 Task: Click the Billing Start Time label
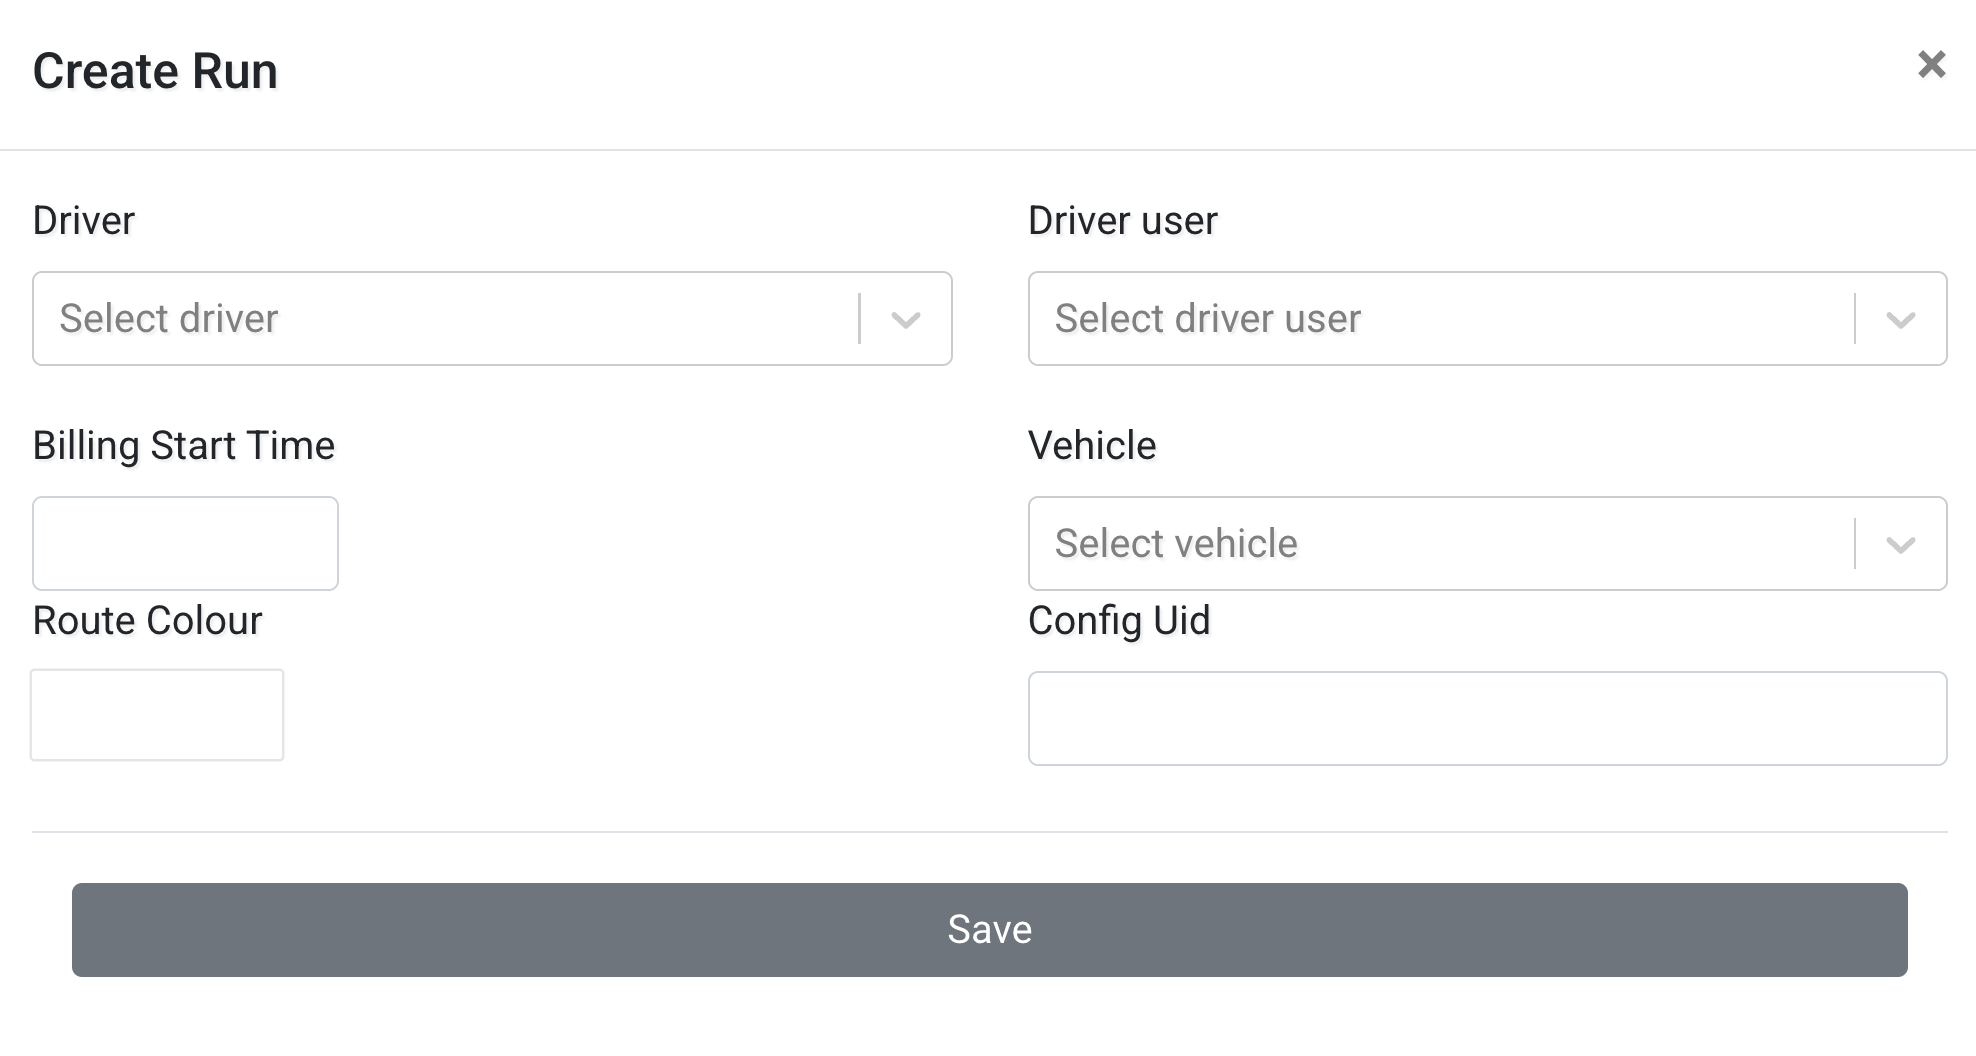(184, 446)
